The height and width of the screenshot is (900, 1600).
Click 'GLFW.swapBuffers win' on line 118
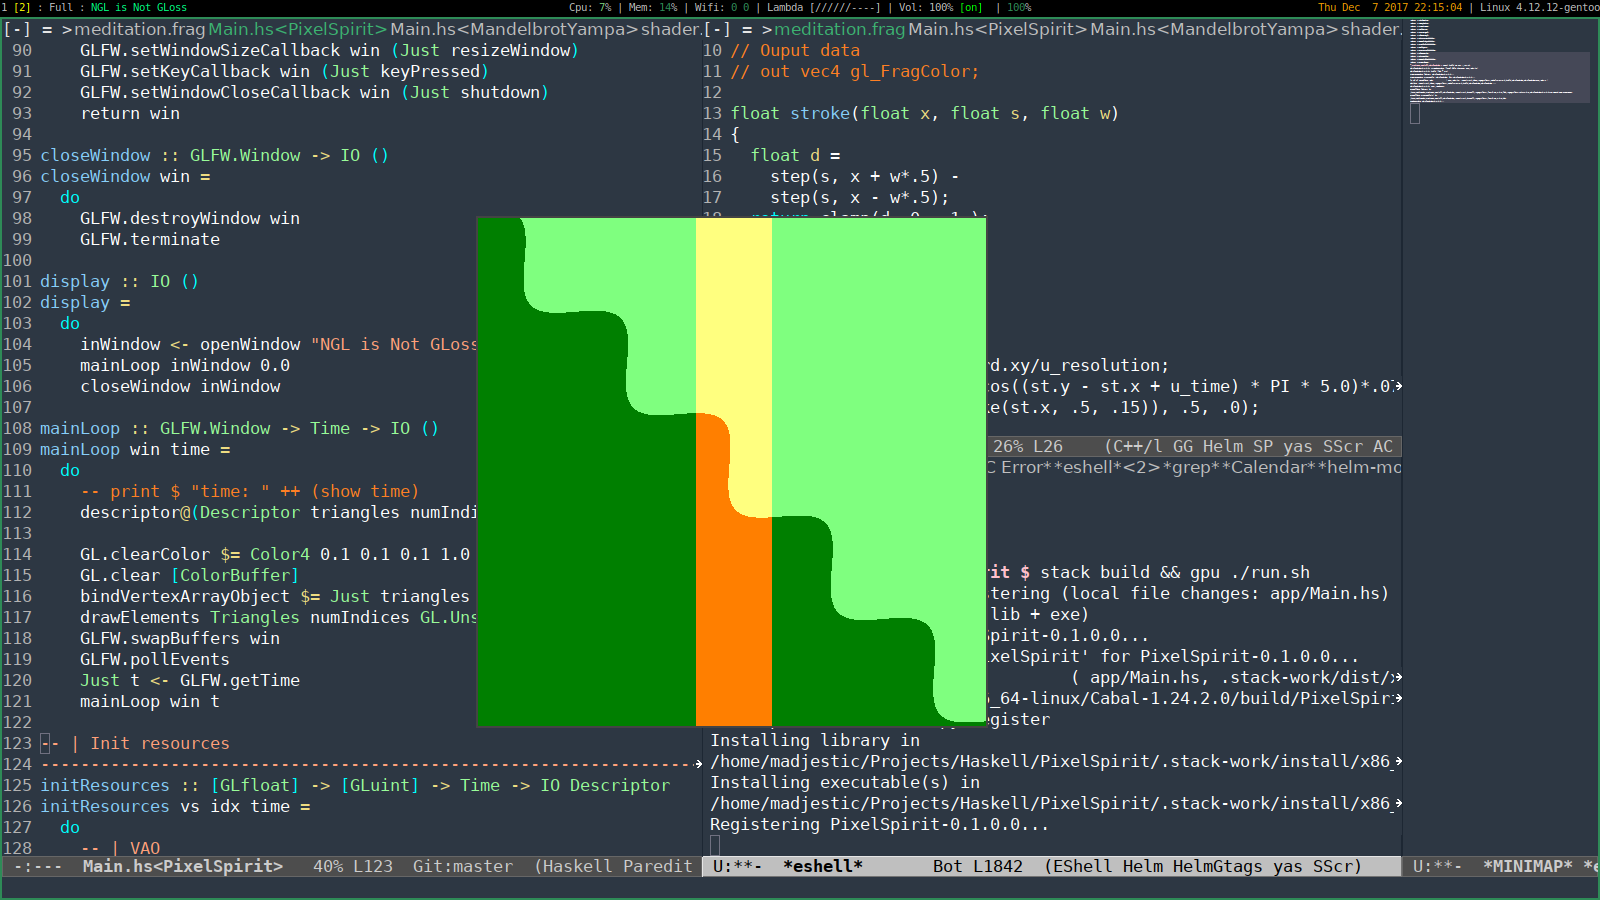180,638
